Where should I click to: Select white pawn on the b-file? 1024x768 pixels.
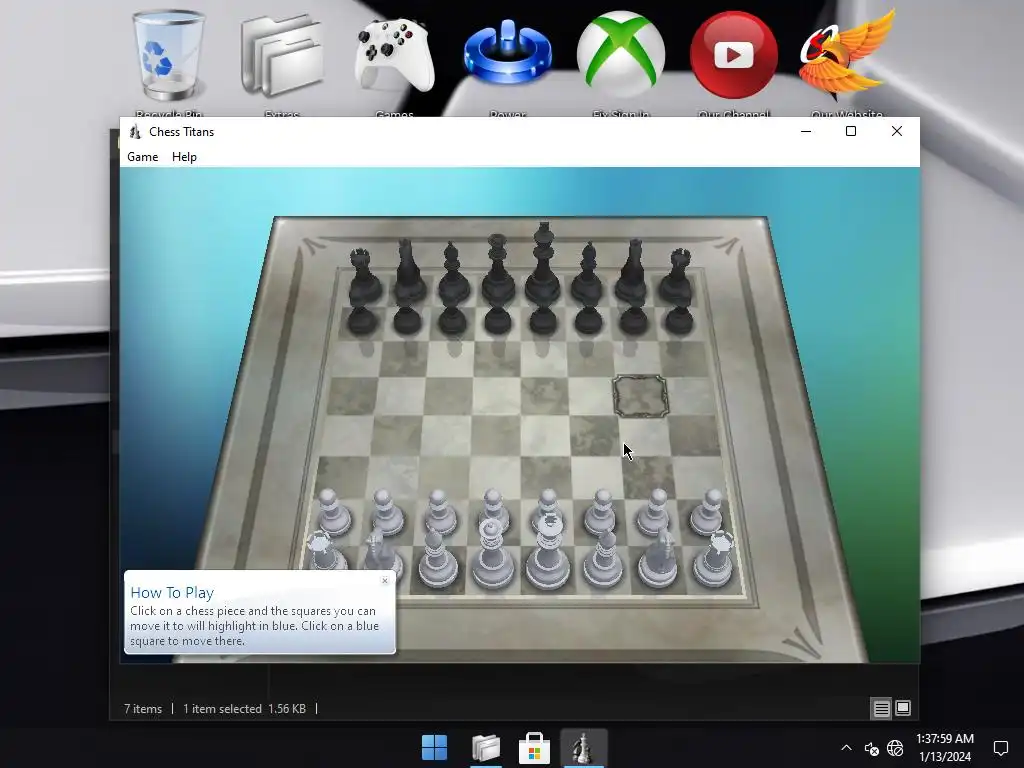coord(387,513)
